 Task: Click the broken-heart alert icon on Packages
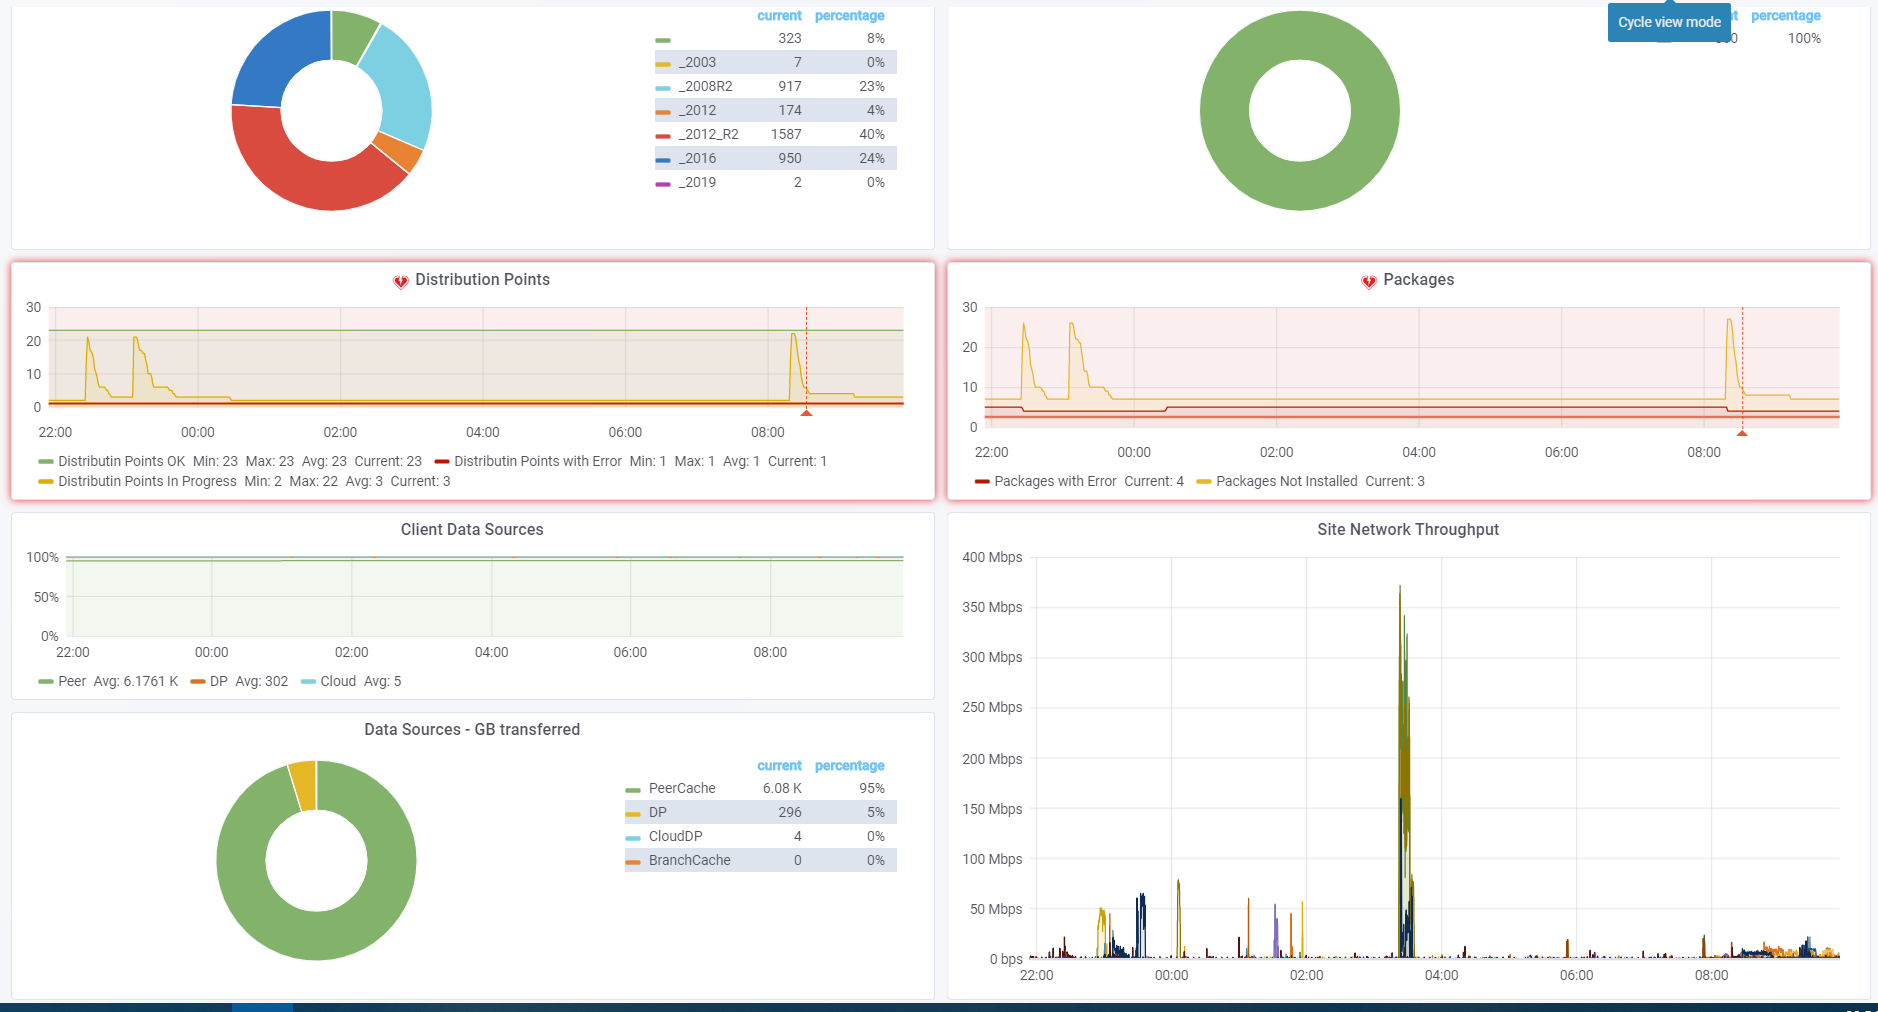tap(1368, 281)
